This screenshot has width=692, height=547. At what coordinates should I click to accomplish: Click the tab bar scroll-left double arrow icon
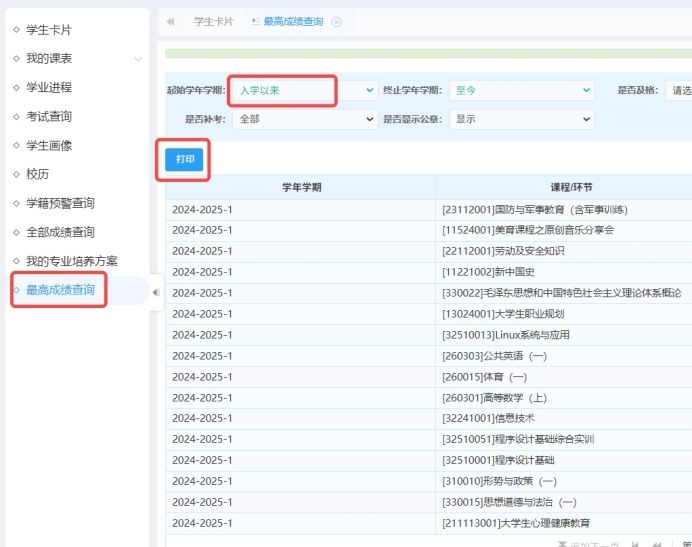[x=170, y=21]
